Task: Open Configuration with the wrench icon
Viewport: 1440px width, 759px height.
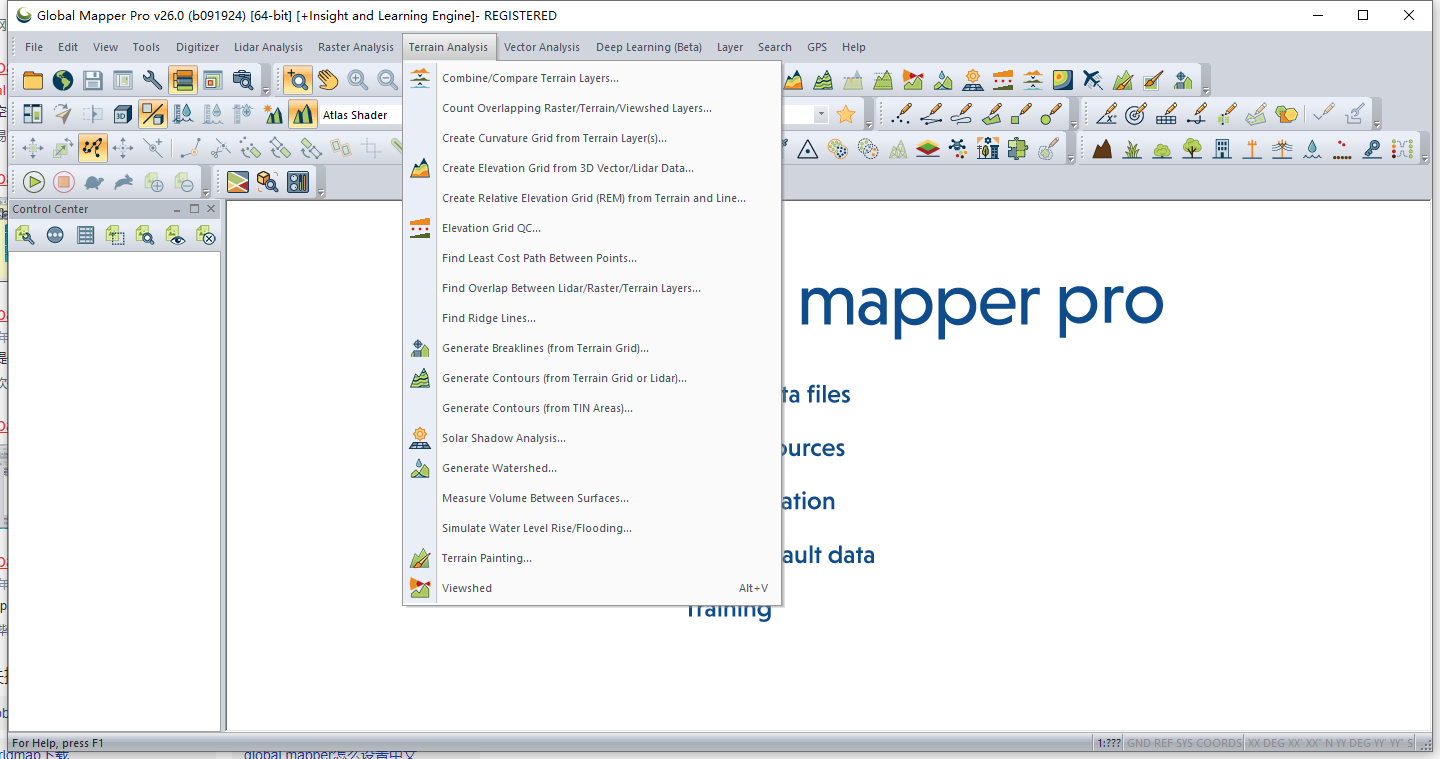Action: 153,80
